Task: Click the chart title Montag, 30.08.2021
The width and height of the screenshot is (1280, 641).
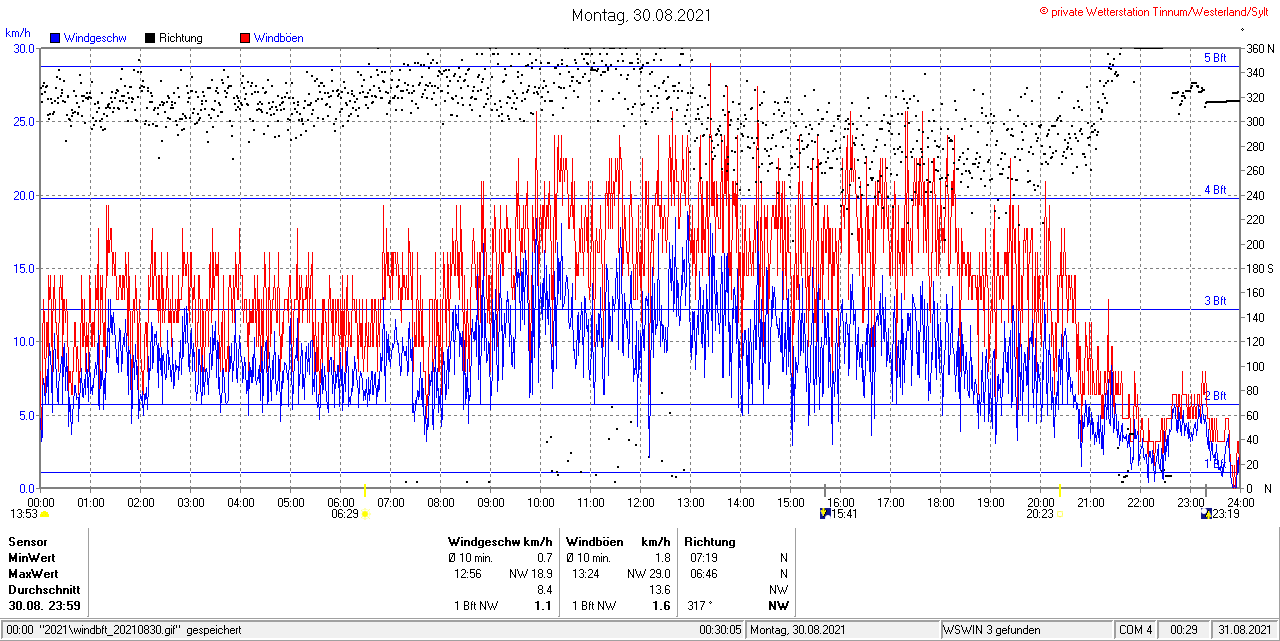Action: (640, 15)
